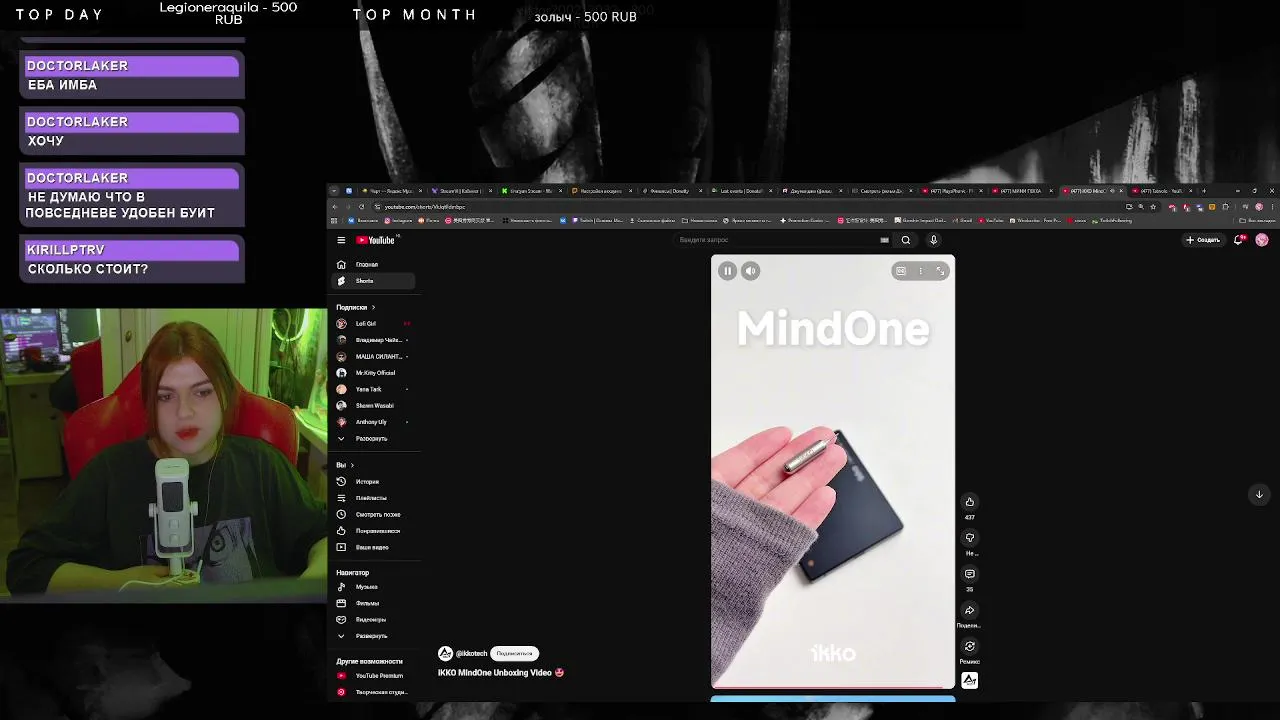Open Плейлисты in sidebar
Viewport: 1280px width, 720px height.
click(x=372, y=498)
